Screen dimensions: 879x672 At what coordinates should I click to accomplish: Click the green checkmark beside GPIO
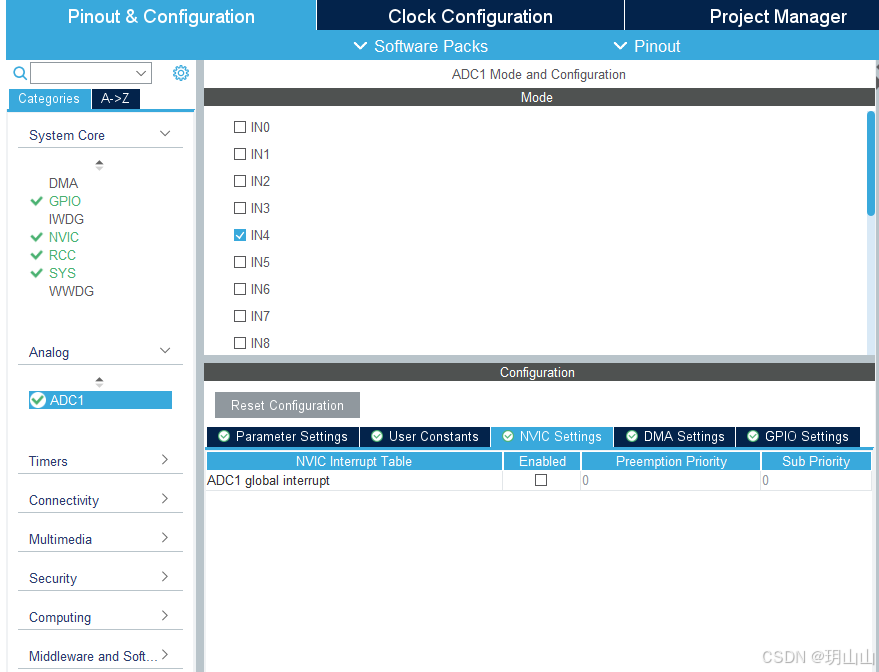(x=36, y=201)
